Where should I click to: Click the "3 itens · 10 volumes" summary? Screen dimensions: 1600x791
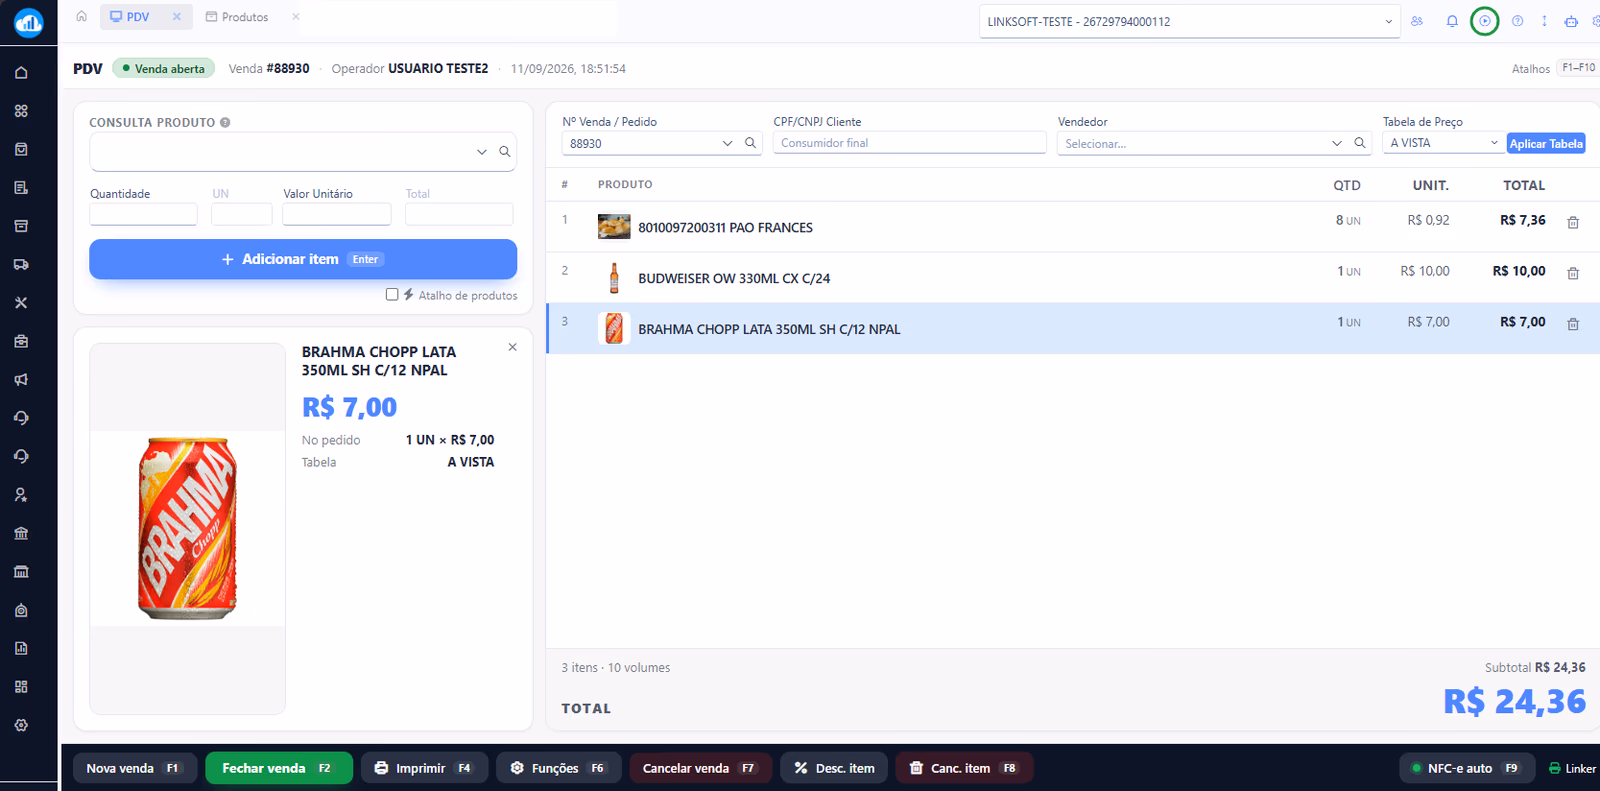616,668
